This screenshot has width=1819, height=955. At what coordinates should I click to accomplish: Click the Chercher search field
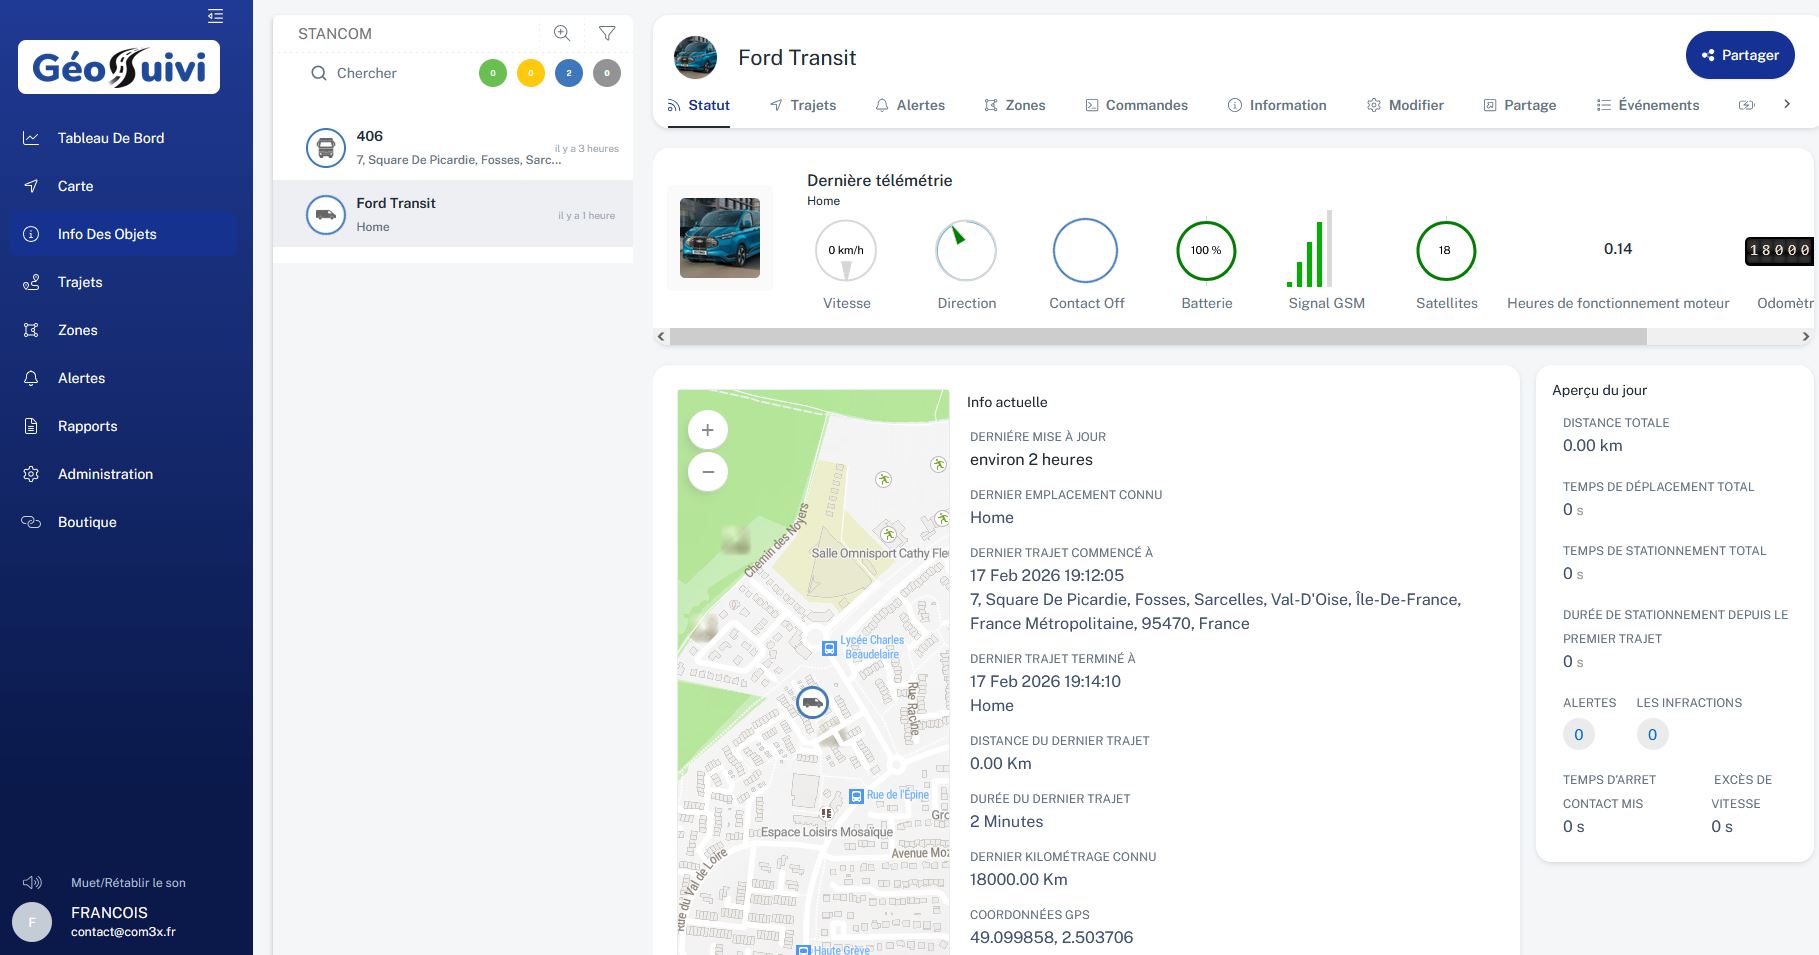click(390, 73)
